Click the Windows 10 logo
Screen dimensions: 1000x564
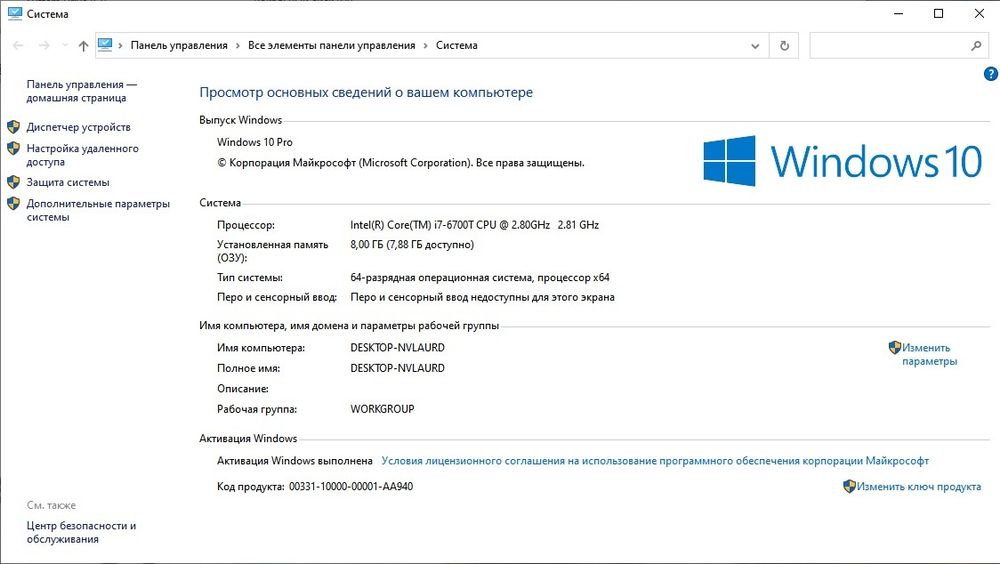[842, 160]
